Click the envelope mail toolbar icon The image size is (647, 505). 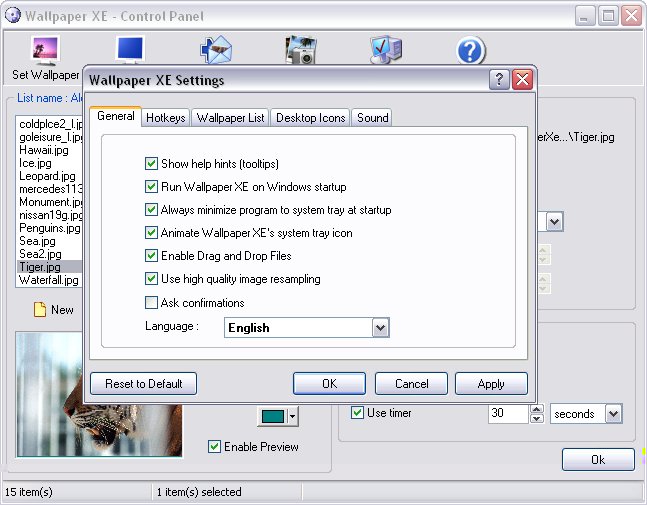[x=216, y=50]
